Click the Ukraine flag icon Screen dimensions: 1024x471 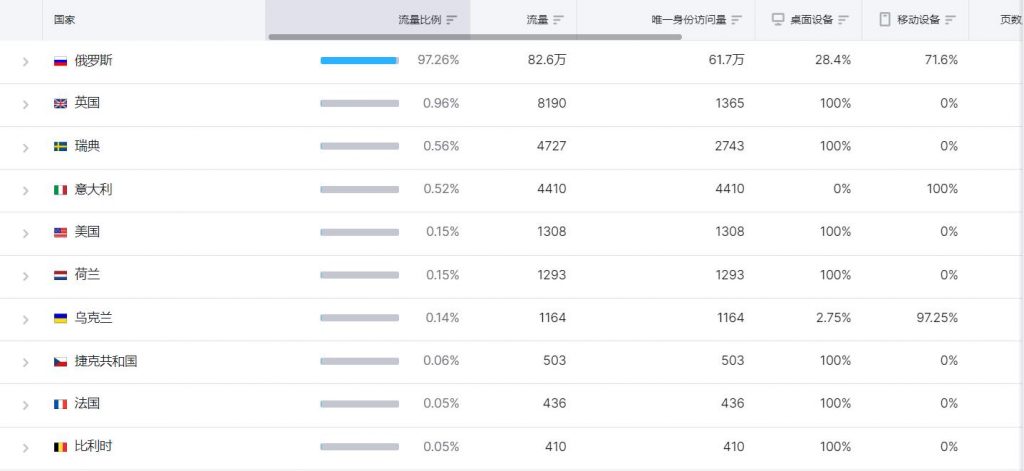click(x=60, y=319)
